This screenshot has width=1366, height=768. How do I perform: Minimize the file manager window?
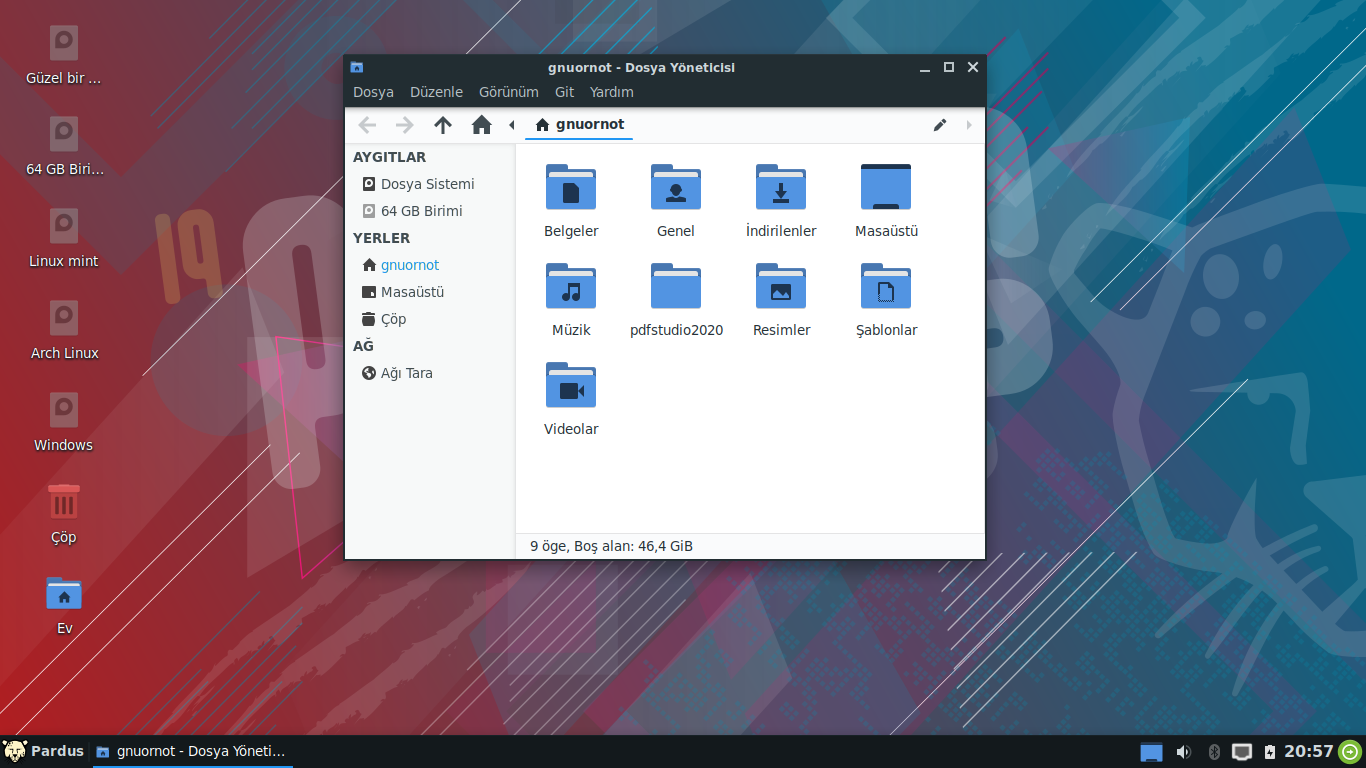point(926,67)
